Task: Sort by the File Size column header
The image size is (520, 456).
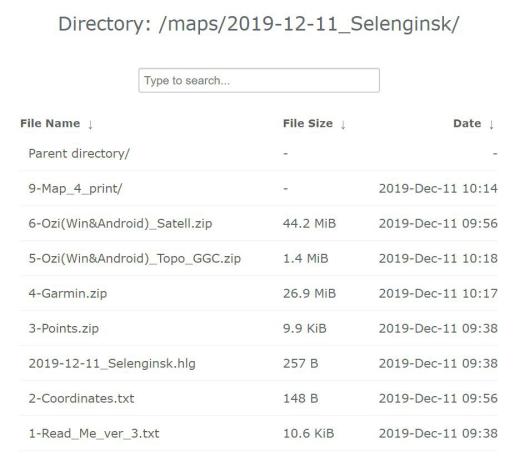Action: 308,123
